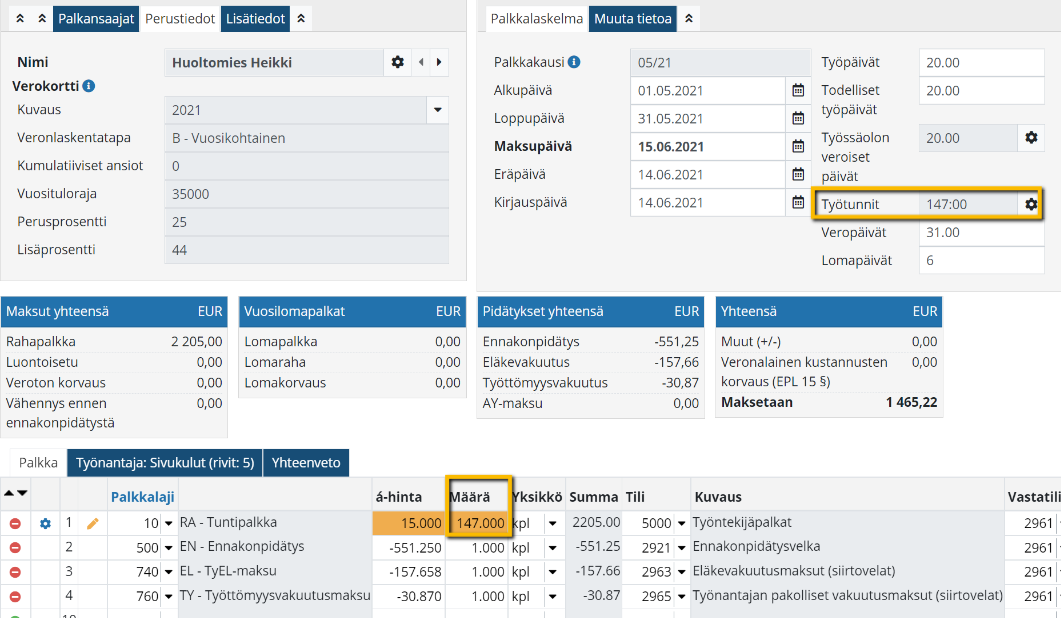Image resolution: width=1061 pixels, height=618 pixels.
Task: Click the gear icon beside Työtunnit field
Action: pos(1031,204)
